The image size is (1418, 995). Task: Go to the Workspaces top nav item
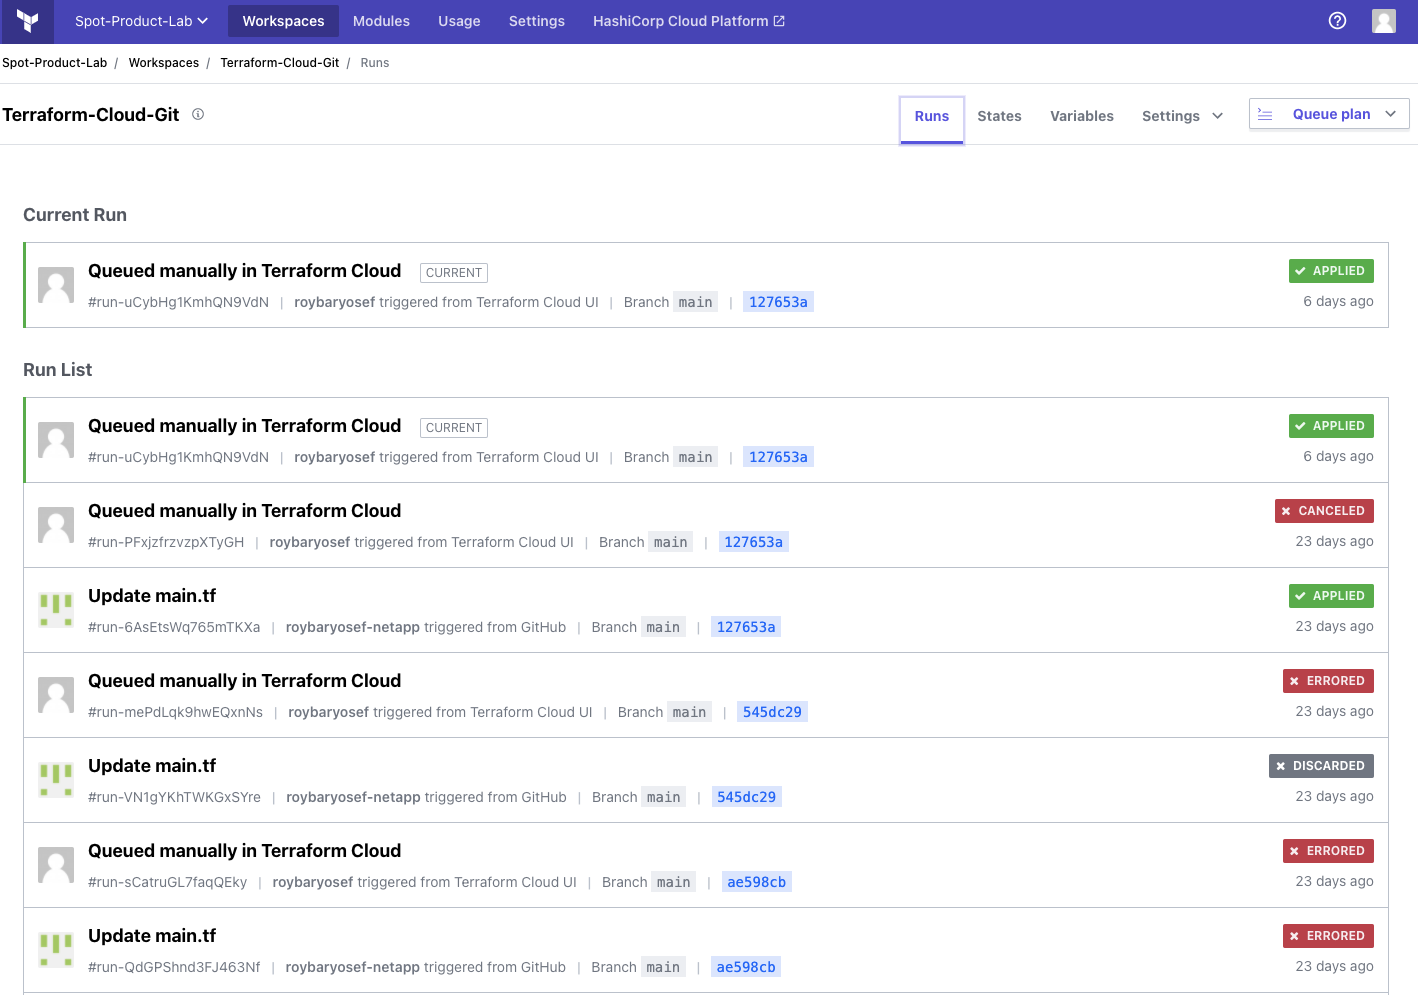pyautogui.click(x=283, y=21)
